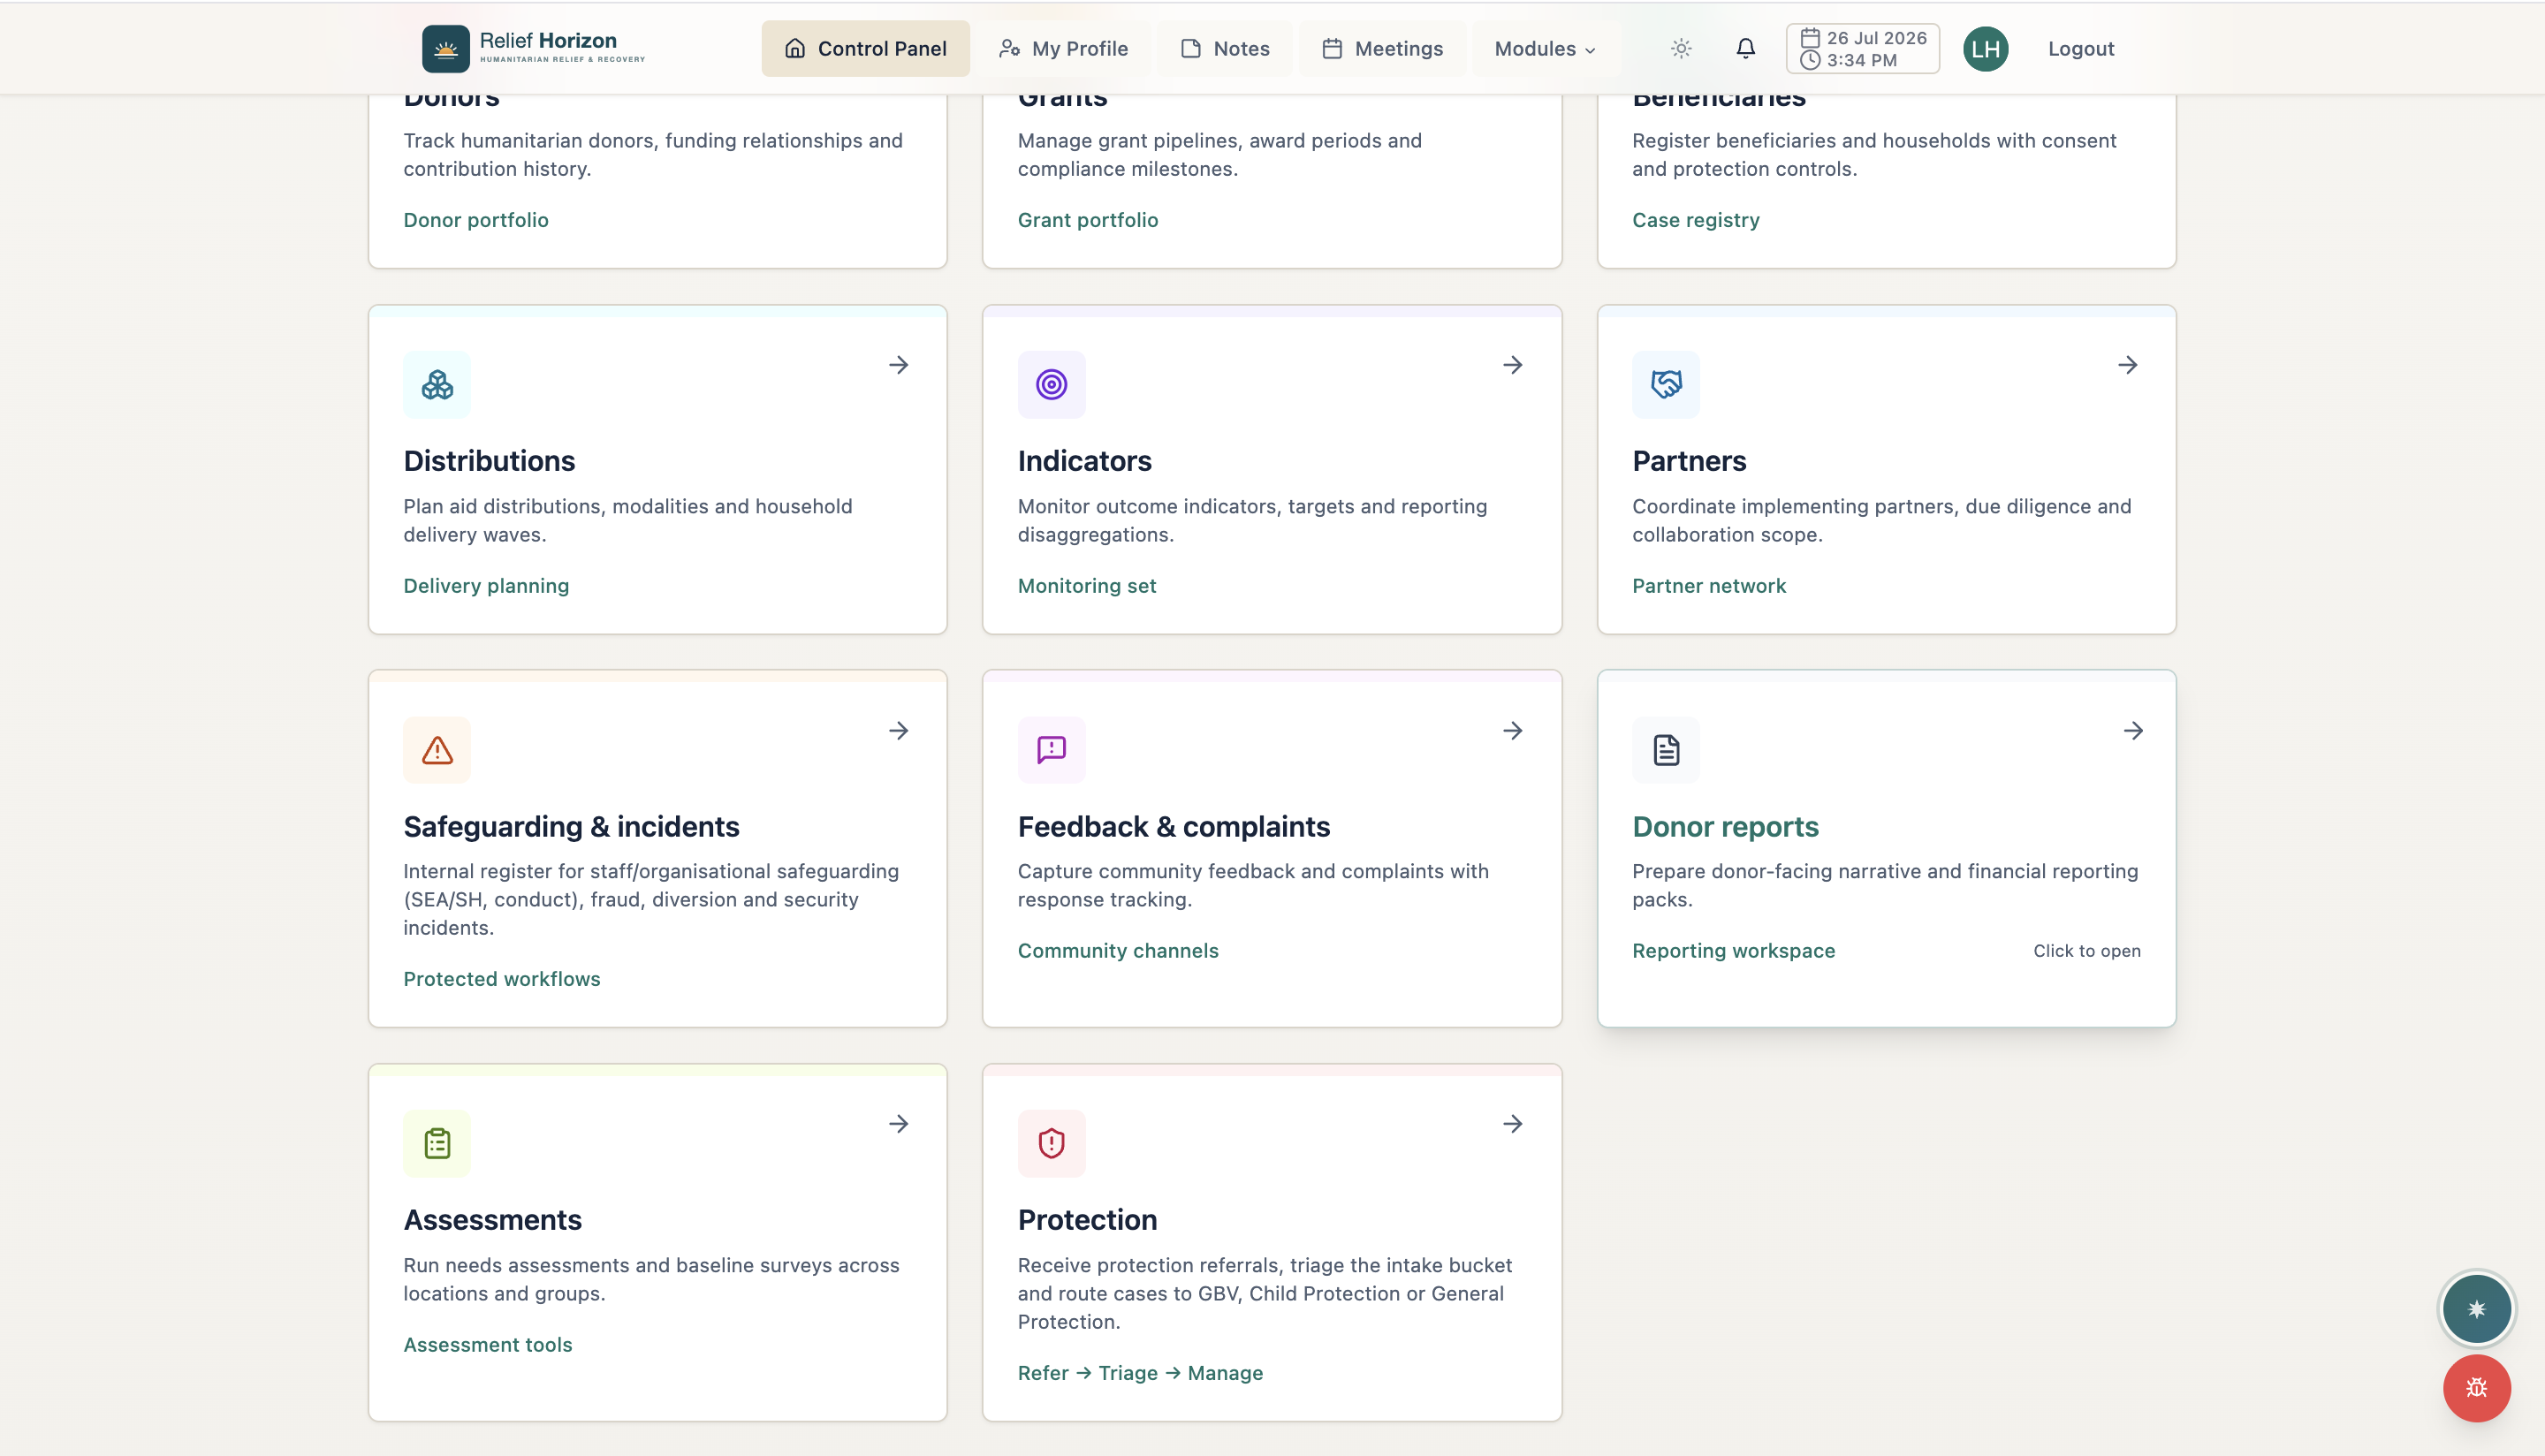Go to the Control Panel tab
This screenshot has width=2545, height=1456.
(x=865, y=48)
